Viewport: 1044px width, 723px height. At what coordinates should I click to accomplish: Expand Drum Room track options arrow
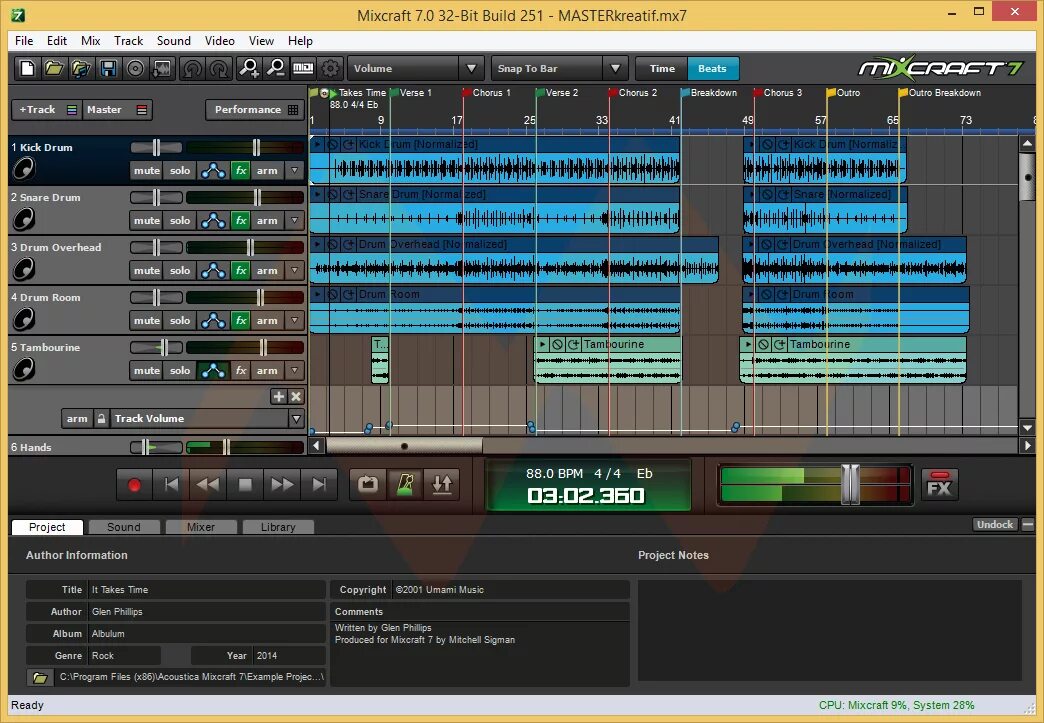(294, 320)
